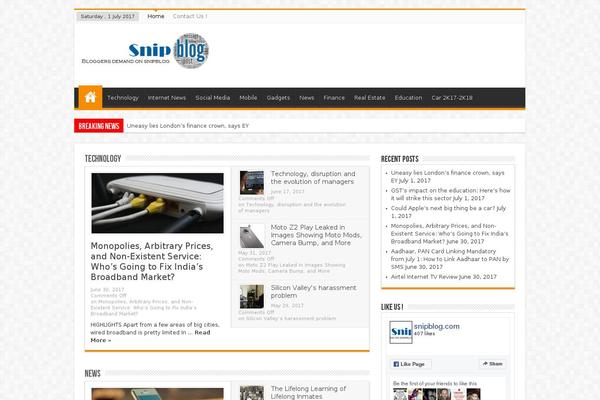Click the orange home icon in navbar
This screenshot has width=600, height=400.
(90, 98)
